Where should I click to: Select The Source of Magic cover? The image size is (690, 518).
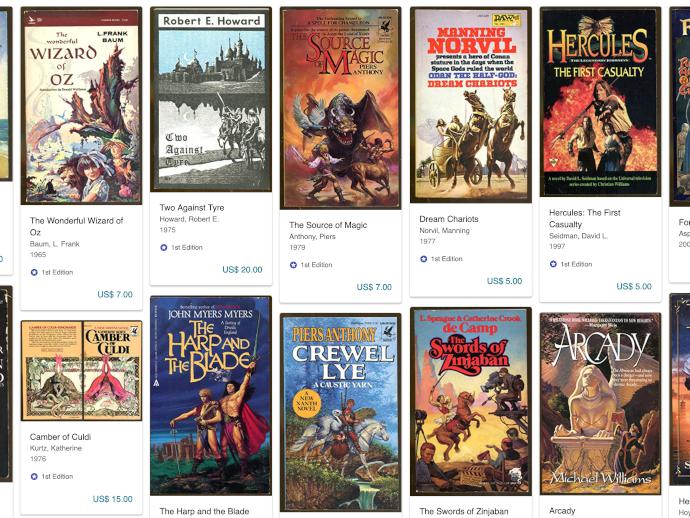pyautogui.click(x=341, y=108)
